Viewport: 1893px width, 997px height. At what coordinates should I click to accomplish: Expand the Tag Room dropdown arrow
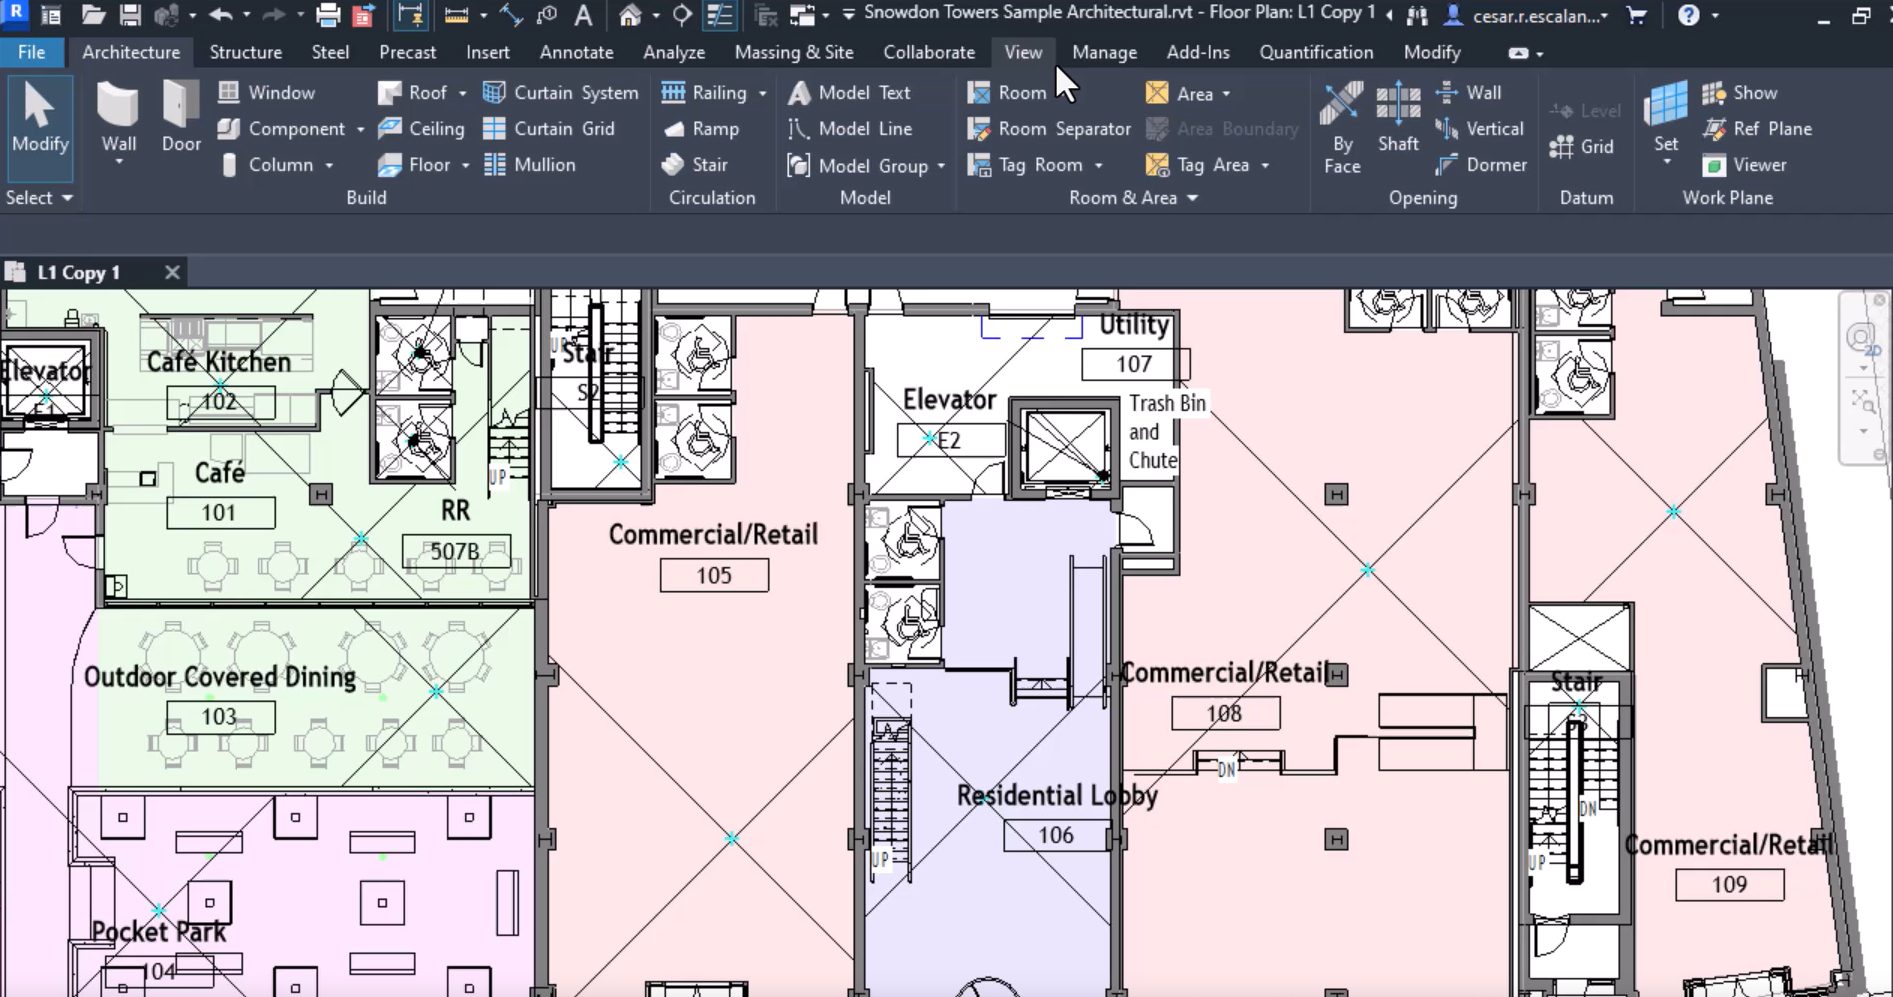click(1099, 165)
